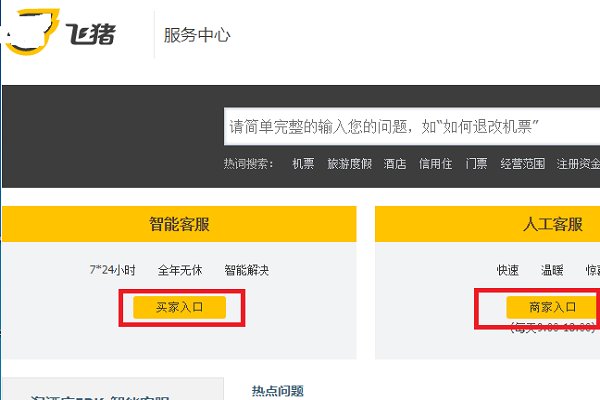The image size is (600, 400).
Task: Focus the question search input field
Action: [412, 126]
